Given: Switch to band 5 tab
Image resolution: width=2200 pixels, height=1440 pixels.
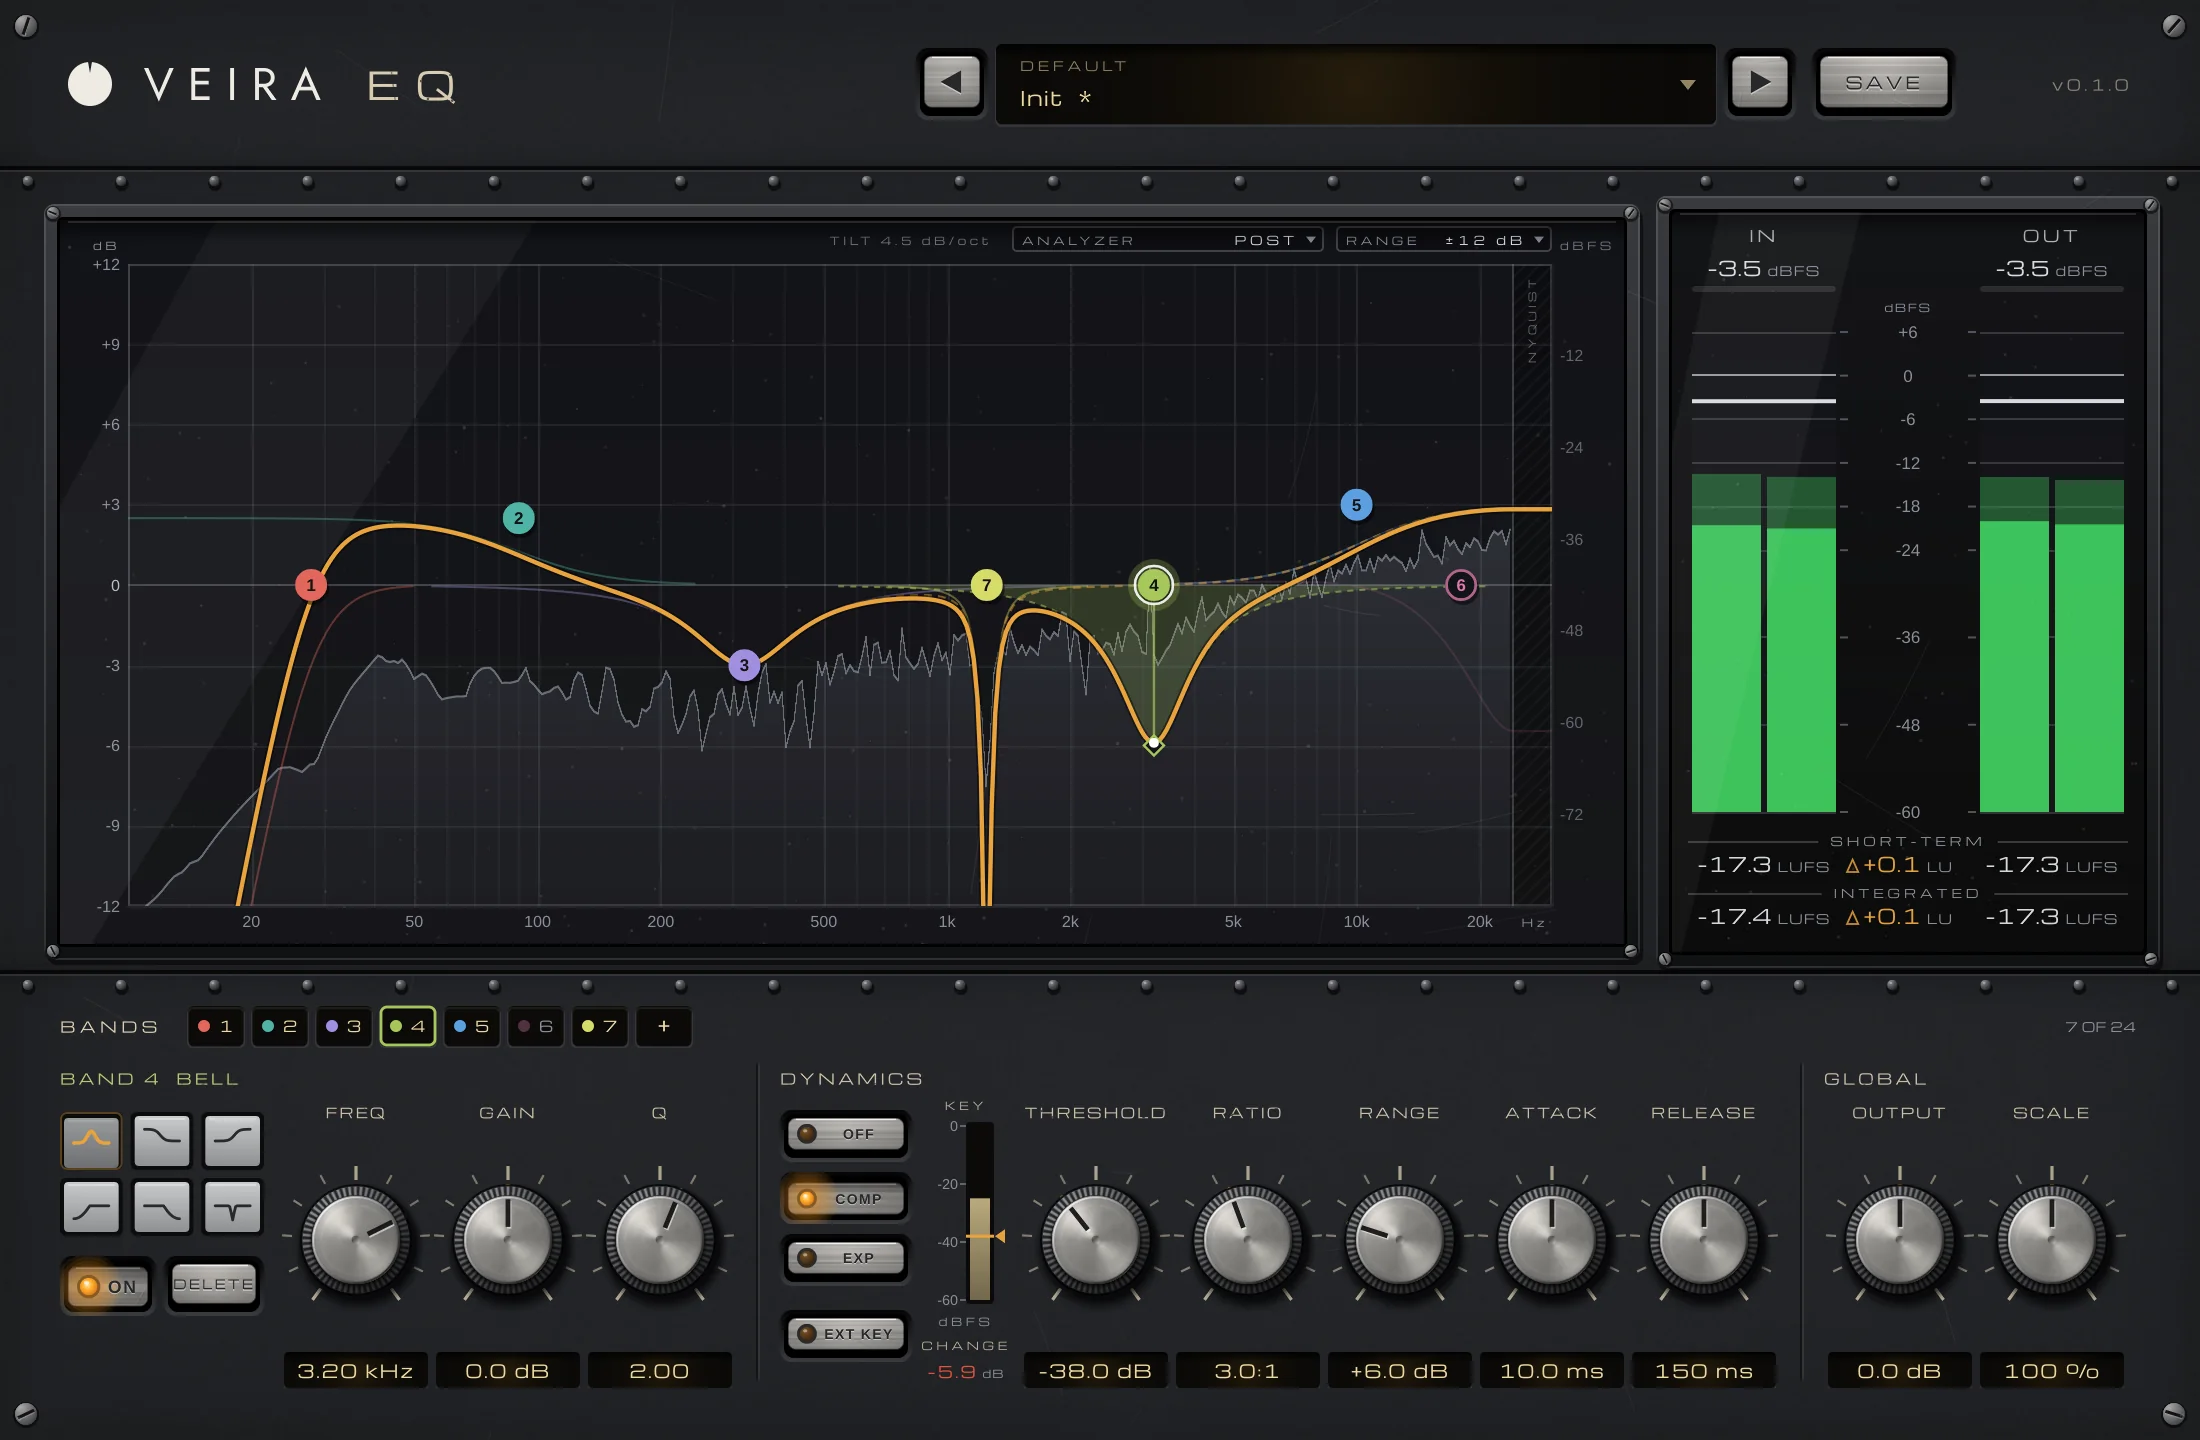Looking at the screenshot, I should (472, 1026).
